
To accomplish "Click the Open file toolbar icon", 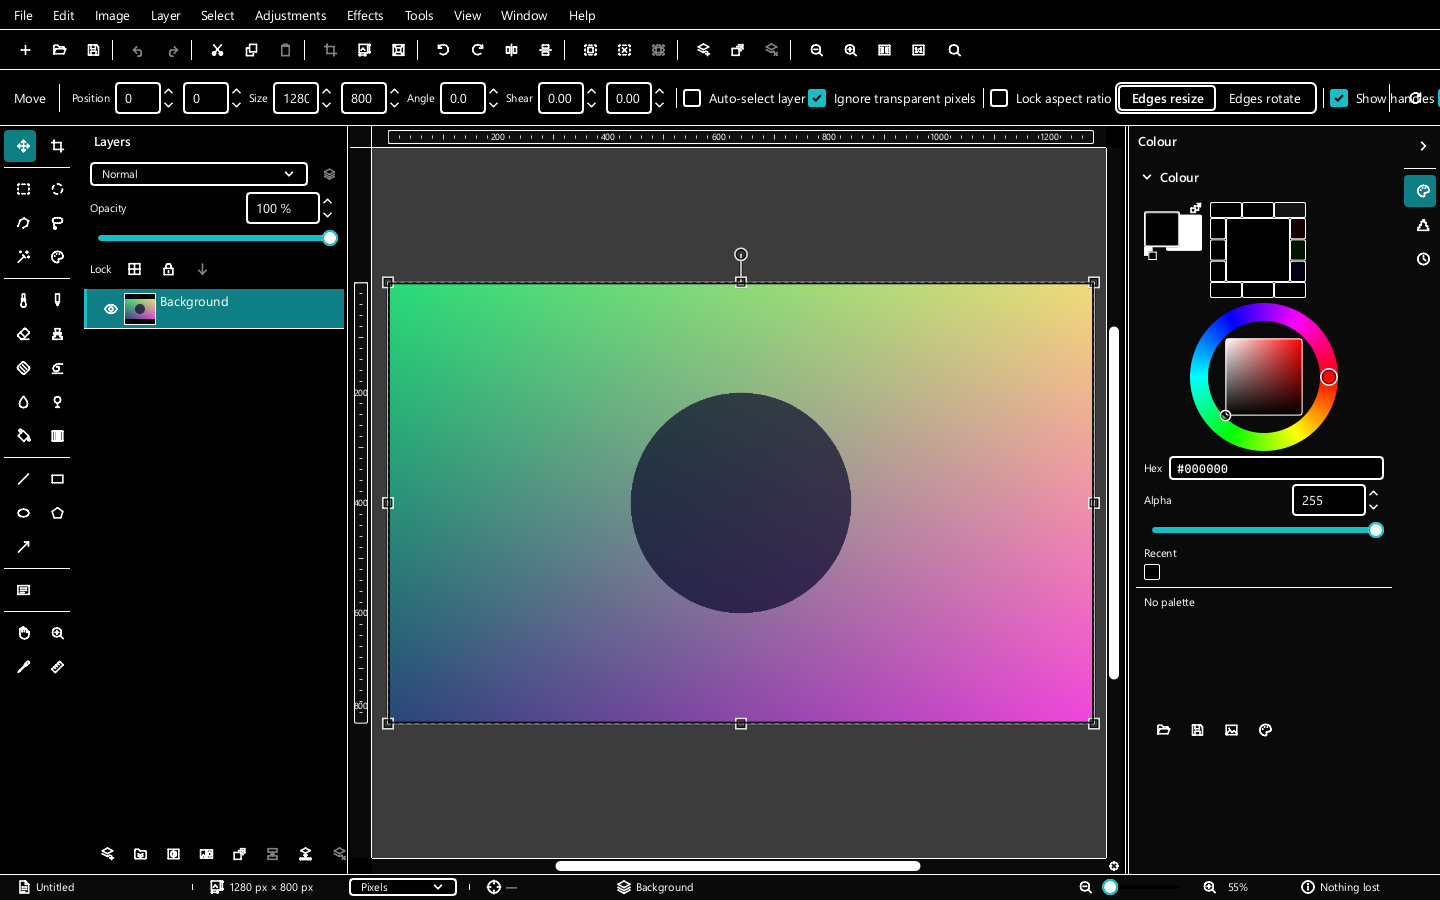I will pyautogui.click(x=59, y=50).
